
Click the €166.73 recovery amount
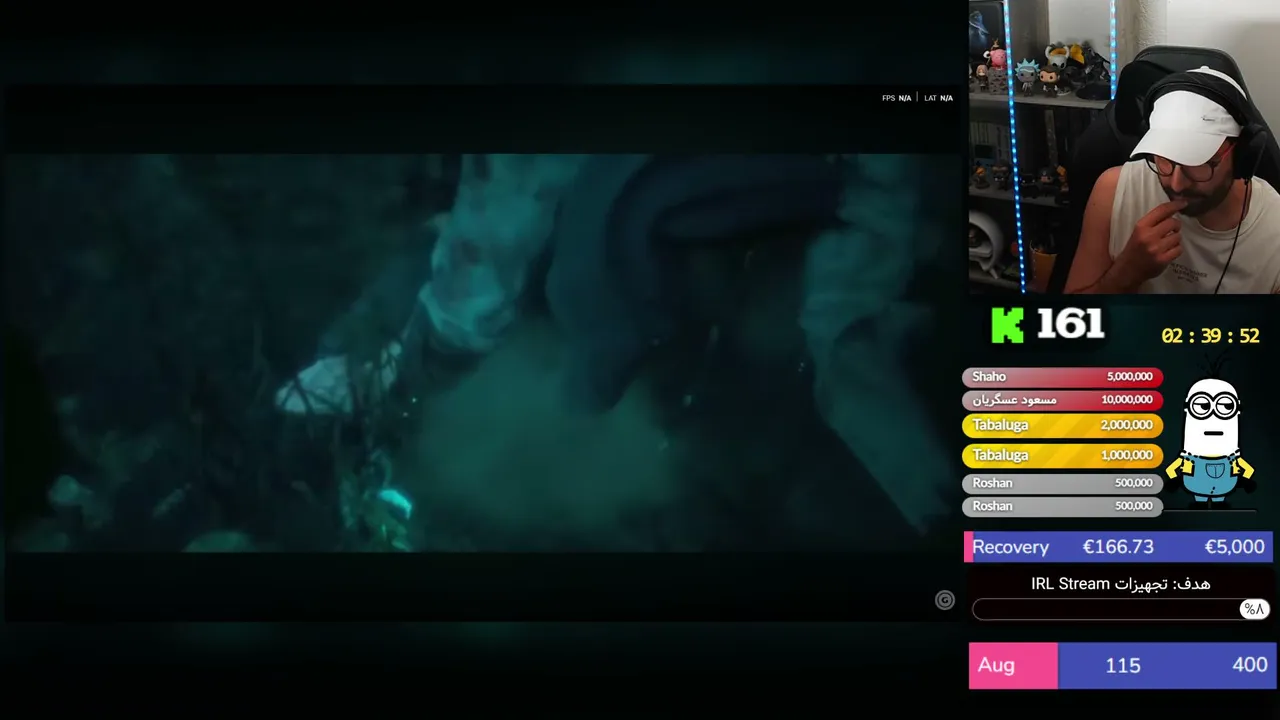pos(1118,547)
